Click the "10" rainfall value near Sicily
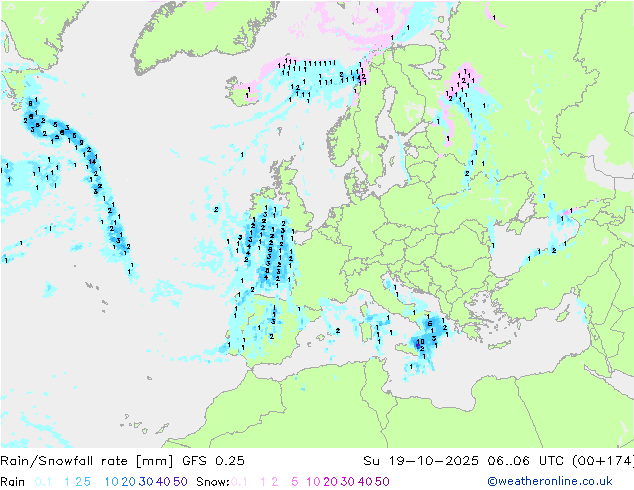Viewport: 634px width, 490px height. 421,342
